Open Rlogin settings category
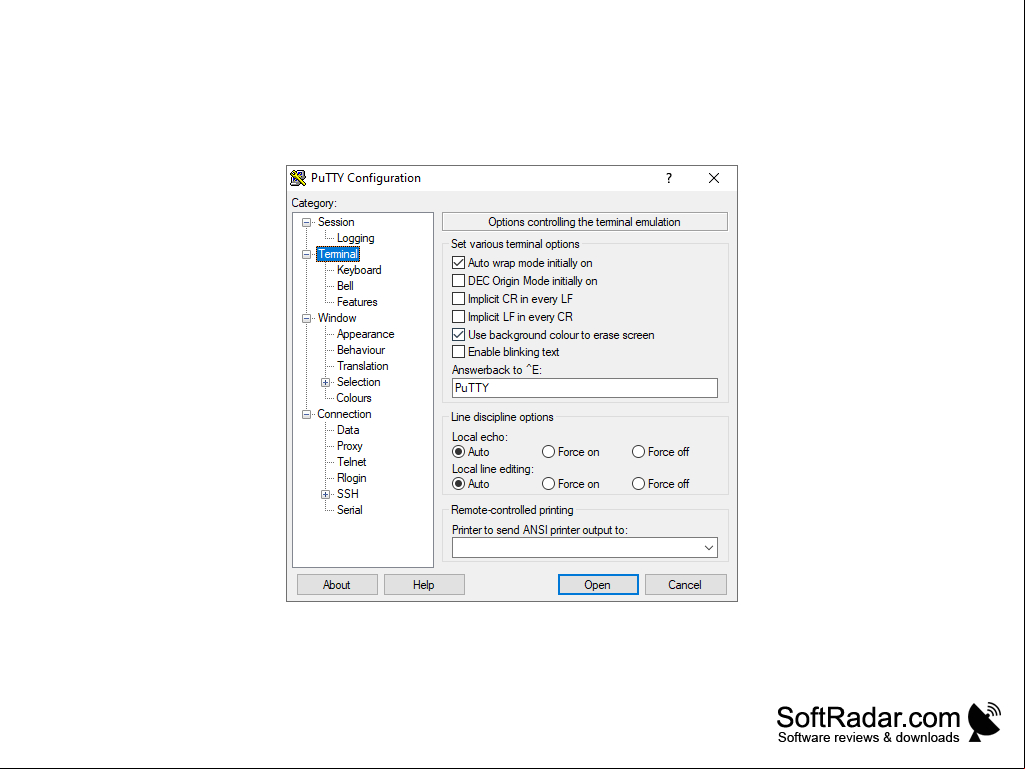Screen dimensions: 1025x769 (352, 478)
